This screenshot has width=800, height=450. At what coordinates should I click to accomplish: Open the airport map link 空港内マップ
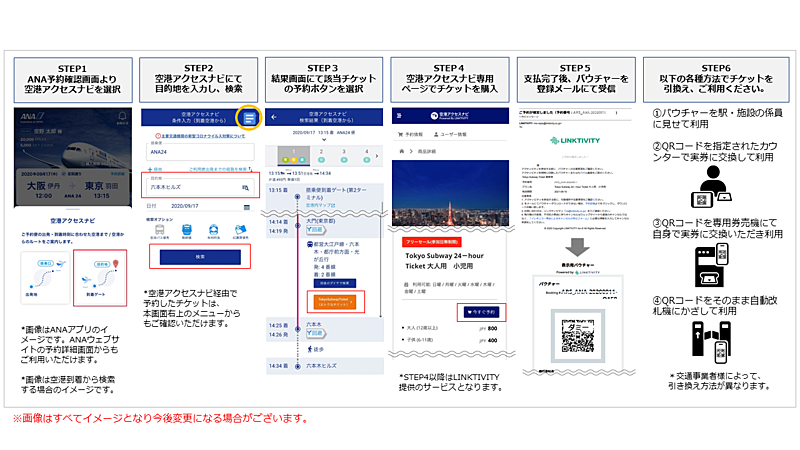tap(320, 205)
